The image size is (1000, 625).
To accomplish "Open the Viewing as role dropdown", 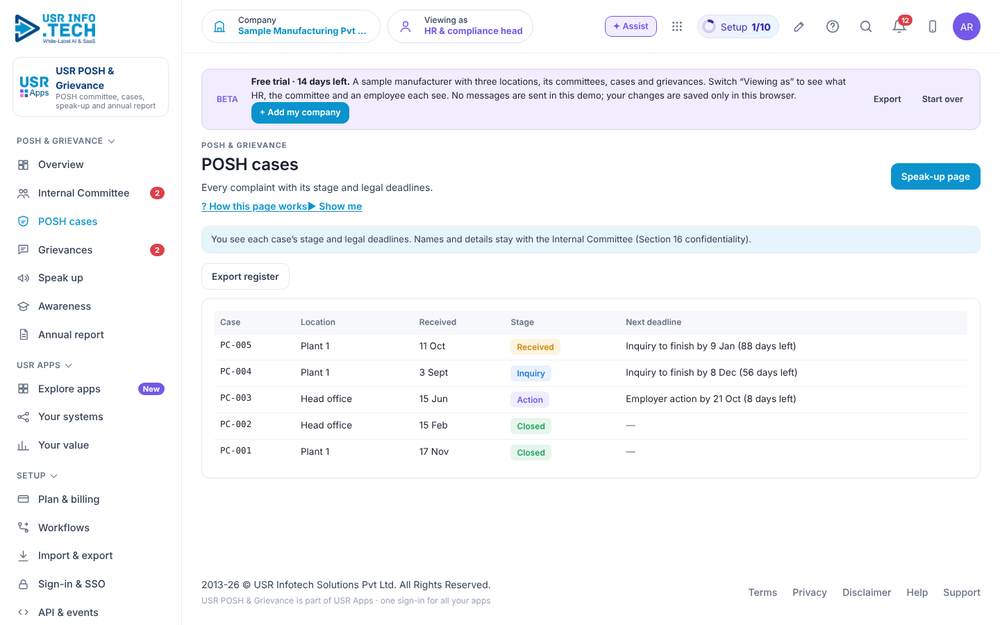I will pos(460,26).
